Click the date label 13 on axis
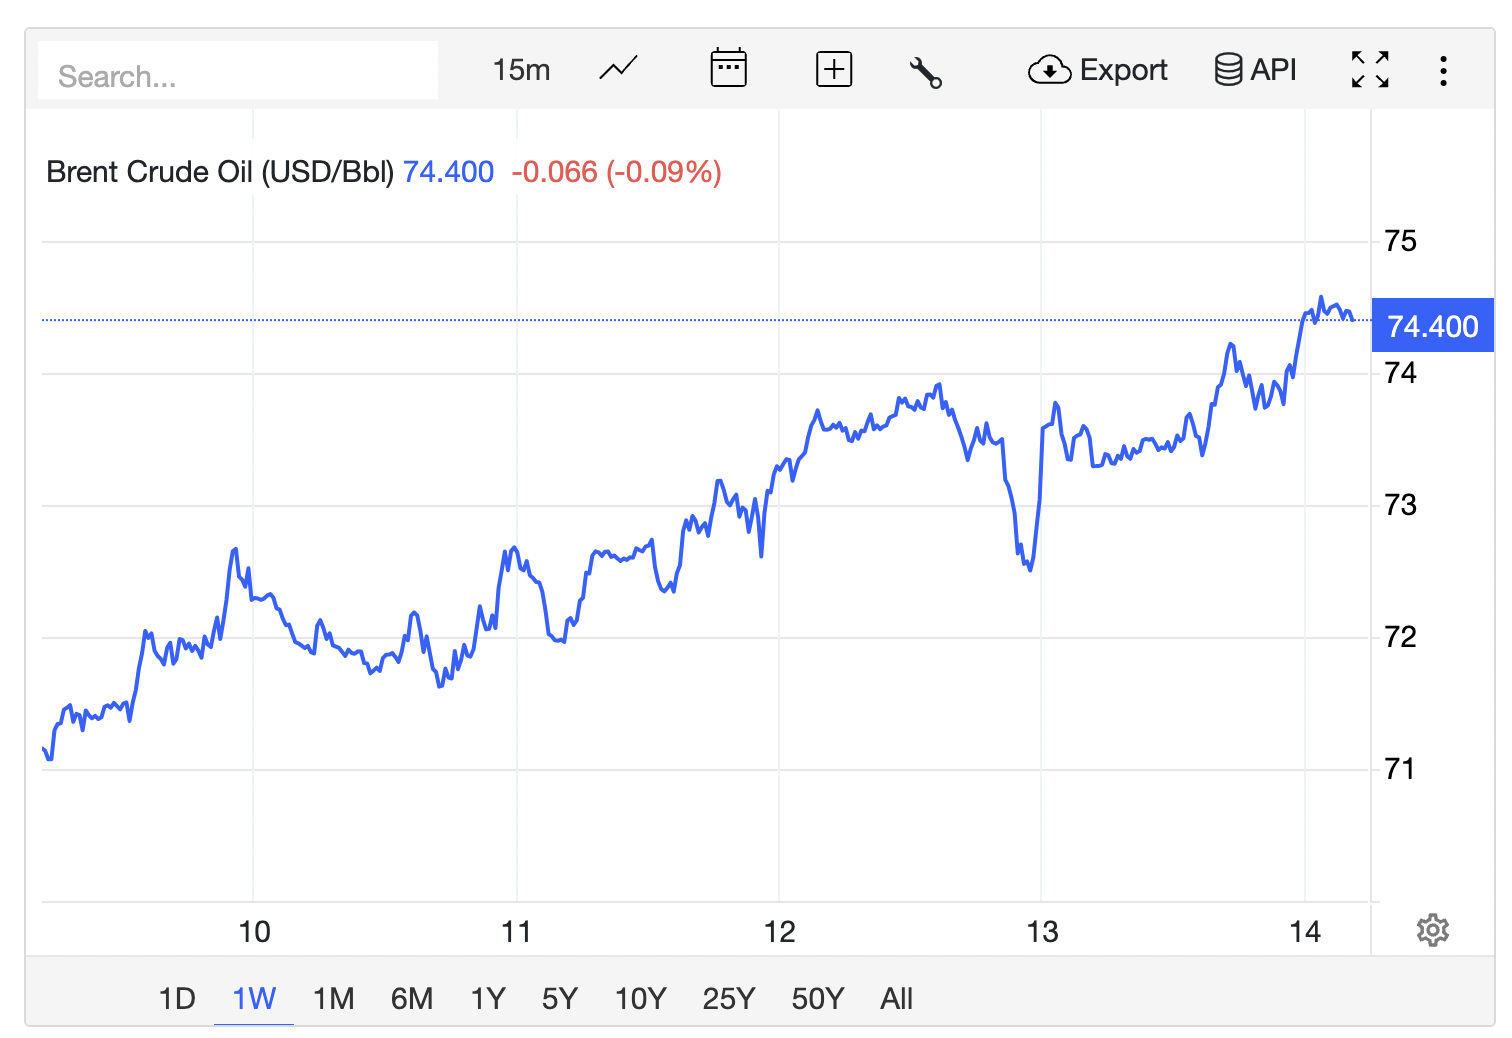This screenshot has height=1038, width=1512. coord(1042,932)
